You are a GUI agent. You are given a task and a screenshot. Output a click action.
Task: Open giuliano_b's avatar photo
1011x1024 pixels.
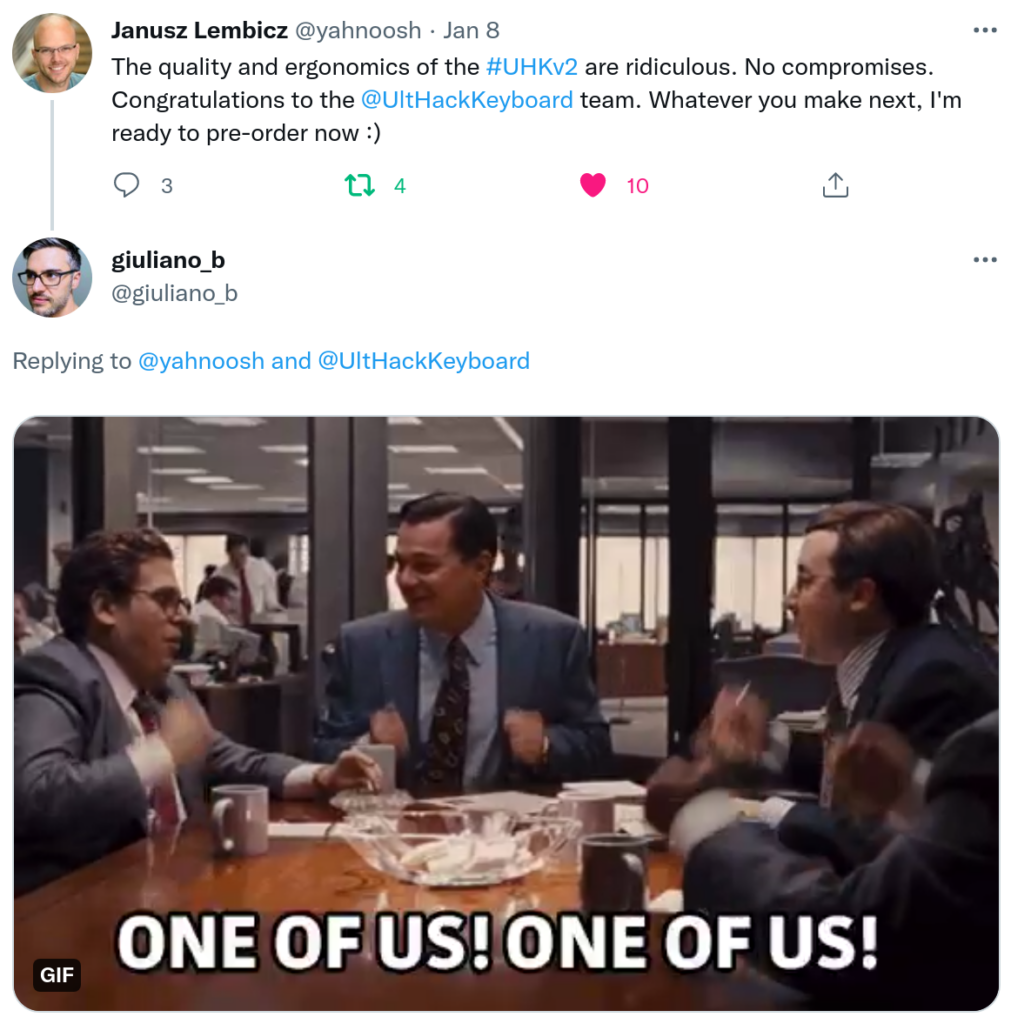pos(52,278)
